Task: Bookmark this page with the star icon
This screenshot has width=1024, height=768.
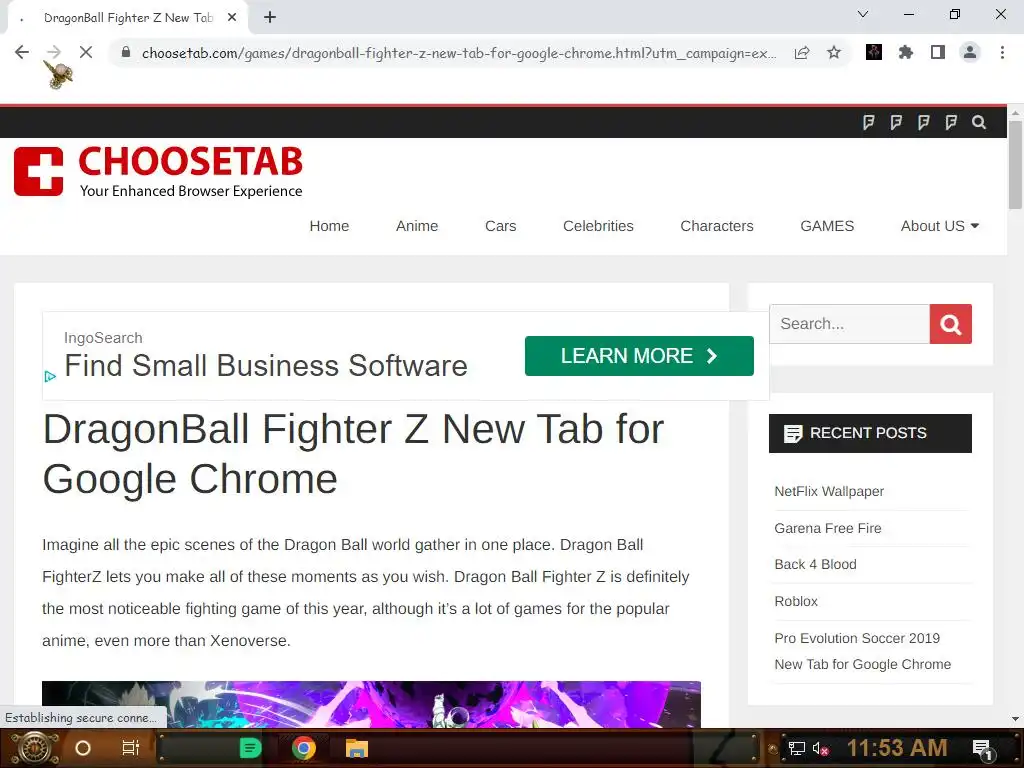Action: (834, 53)
